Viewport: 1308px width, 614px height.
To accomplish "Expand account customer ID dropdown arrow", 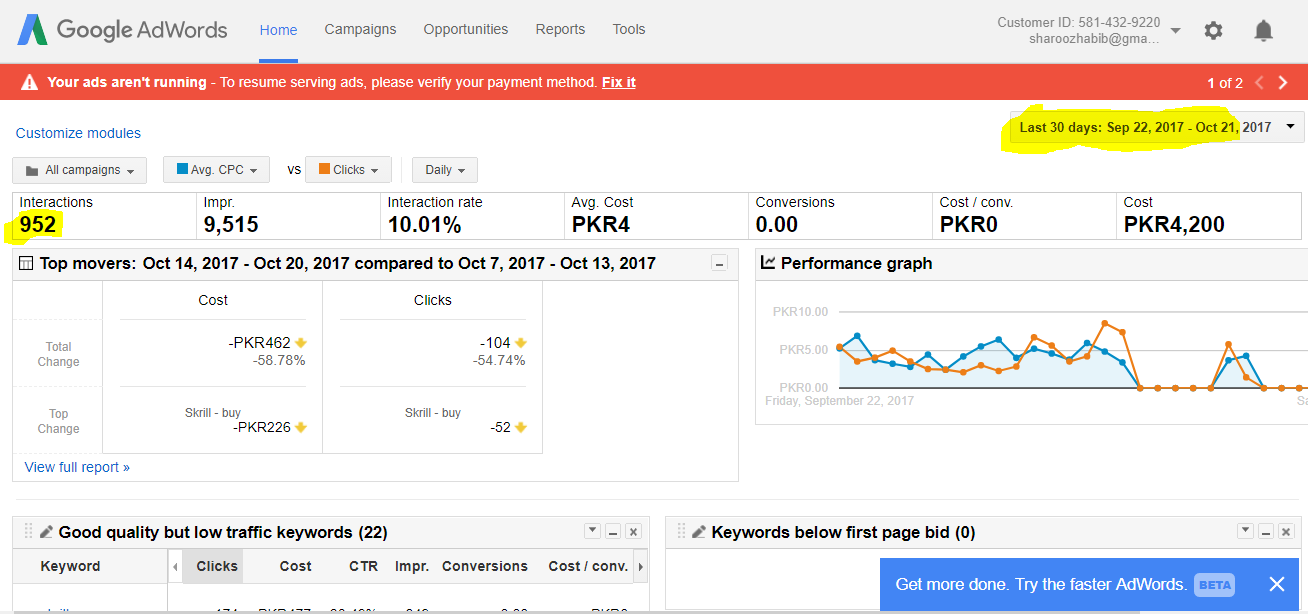I will point(1176,31).
